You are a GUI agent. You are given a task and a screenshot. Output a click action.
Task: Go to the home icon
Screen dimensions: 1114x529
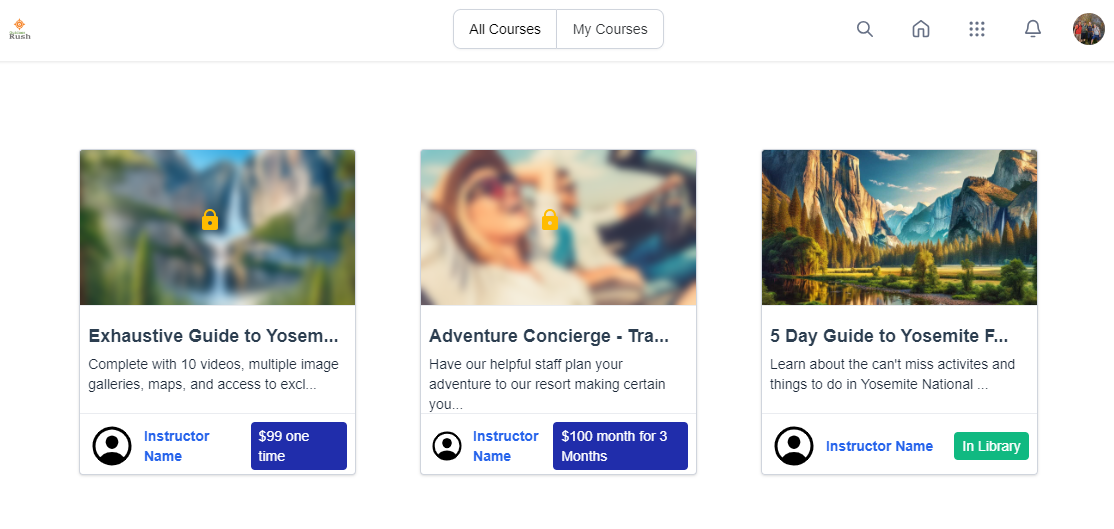(x=921, y=29)
